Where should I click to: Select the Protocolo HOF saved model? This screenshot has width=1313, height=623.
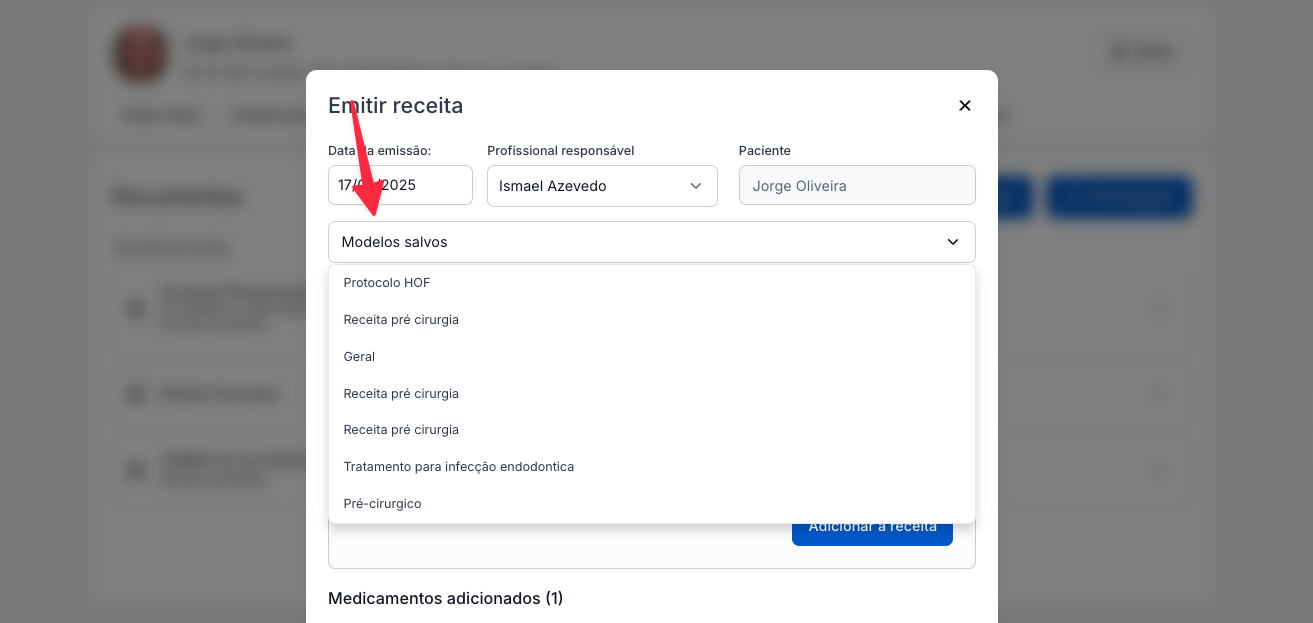click(x=387, y=283)
